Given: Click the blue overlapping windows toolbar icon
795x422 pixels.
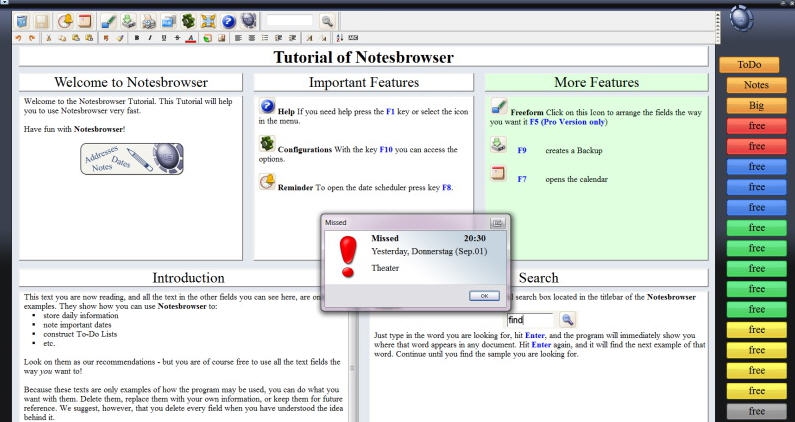Looking at the screenshot, I should 168,21.
